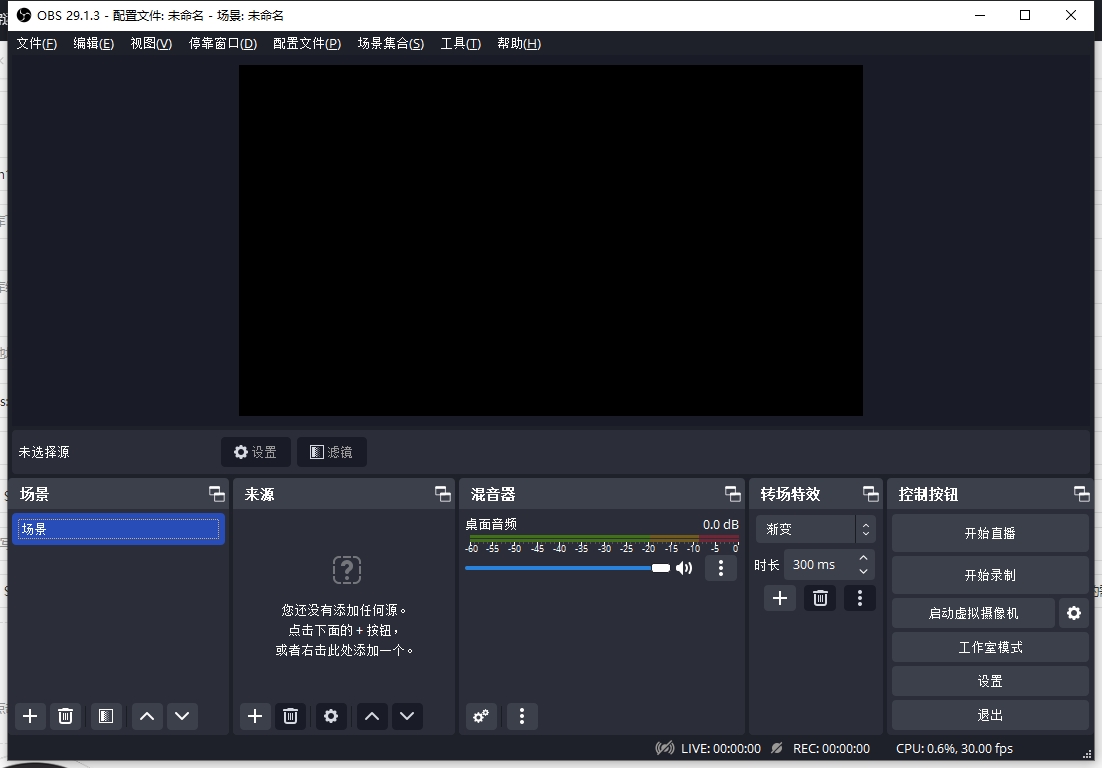Select the 场景 item in scenes list
The image size is (1102, 768).
pos(118,529)
